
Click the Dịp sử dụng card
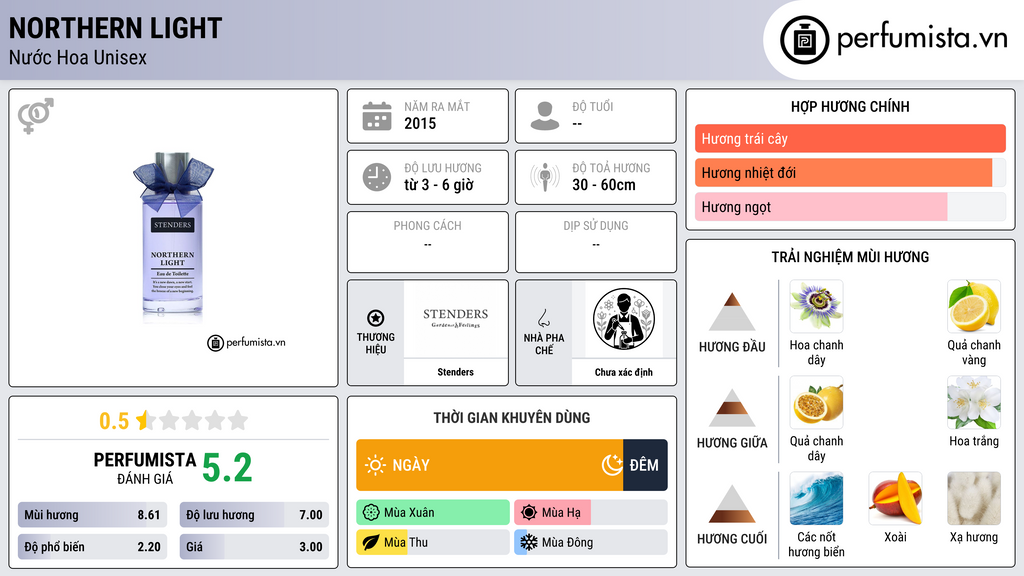click(596, 242)
